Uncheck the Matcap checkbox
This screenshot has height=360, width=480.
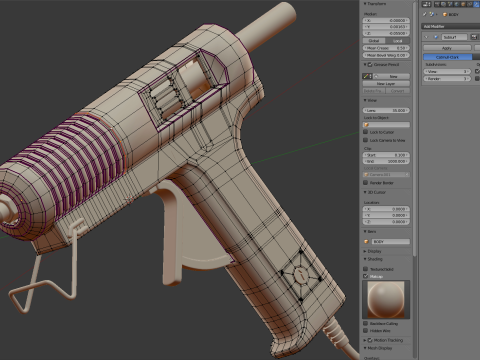[x=365, y=276]
